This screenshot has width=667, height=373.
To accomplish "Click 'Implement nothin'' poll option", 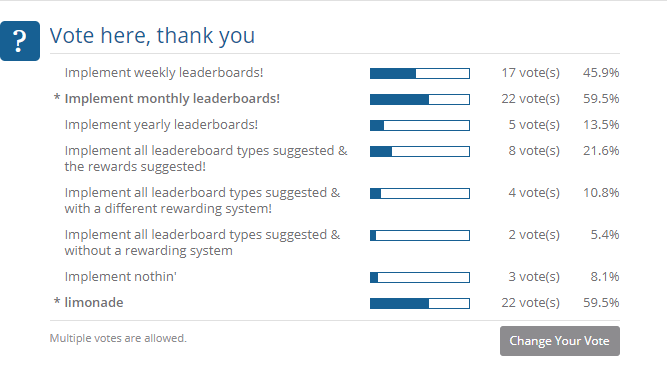I will tap(120, 277).
